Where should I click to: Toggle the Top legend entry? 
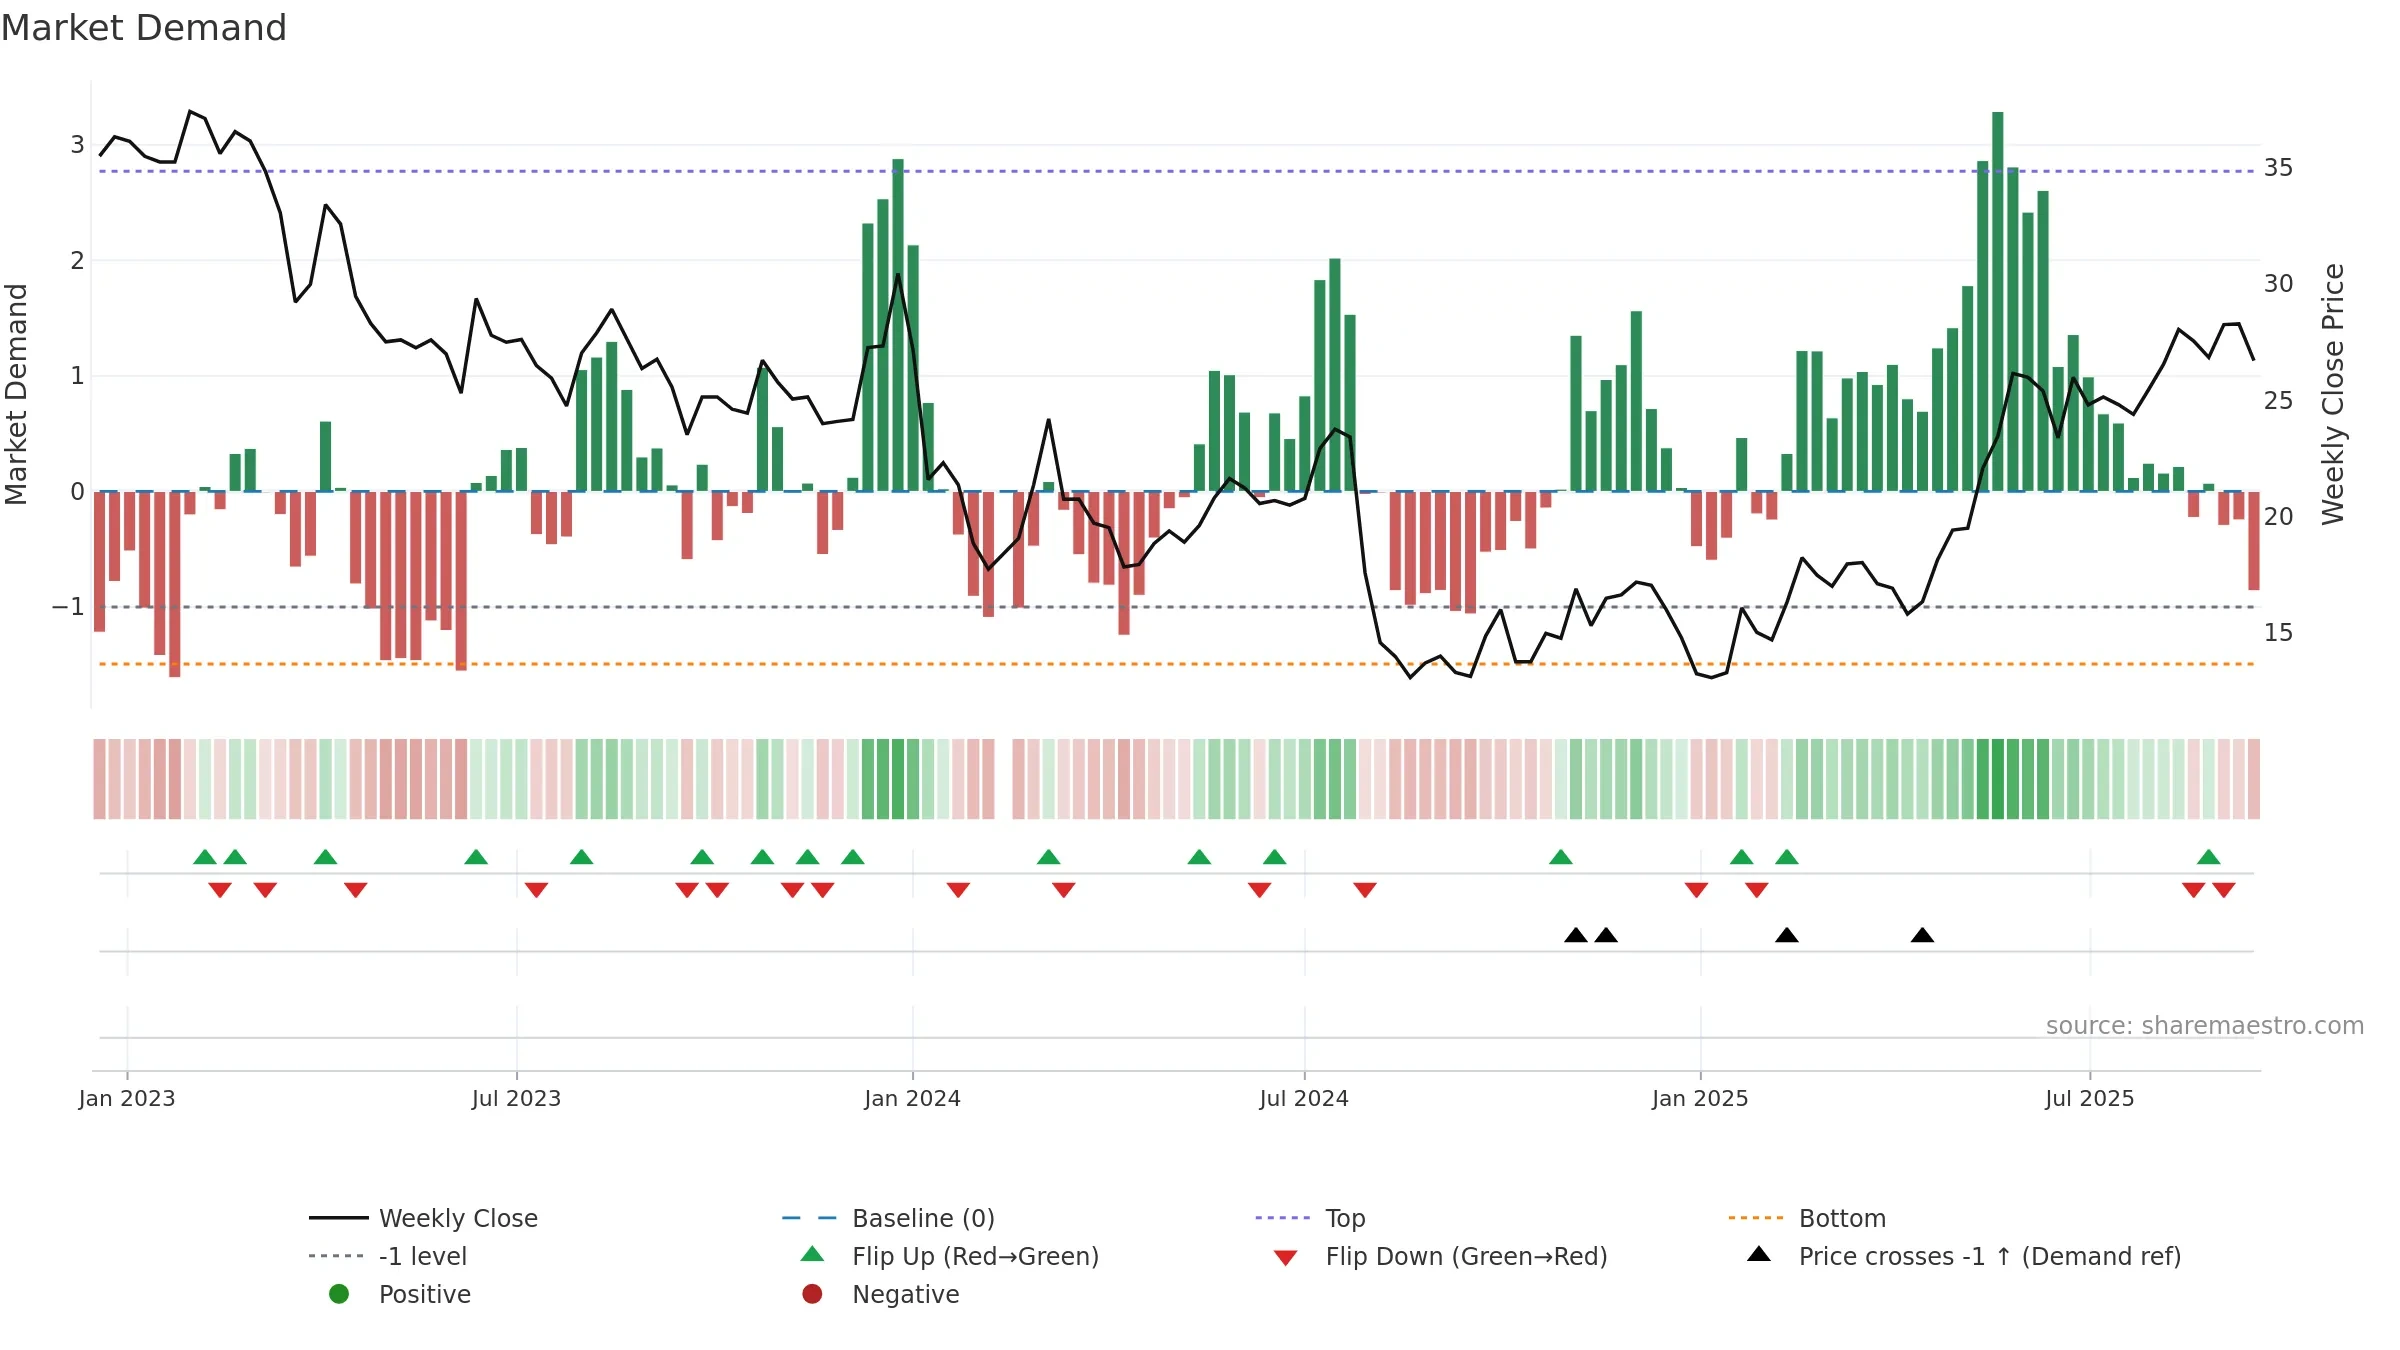1345,1218
